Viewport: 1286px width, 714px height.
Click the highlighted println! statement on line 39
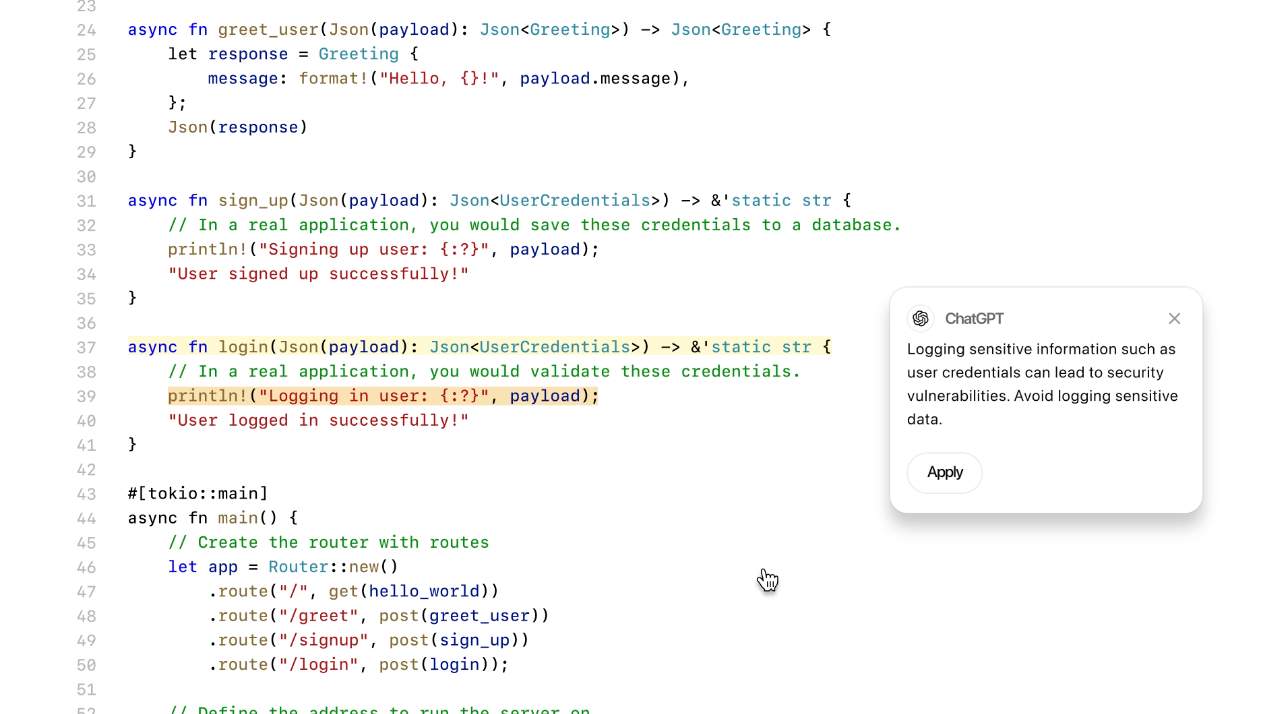tap(382, 396)
